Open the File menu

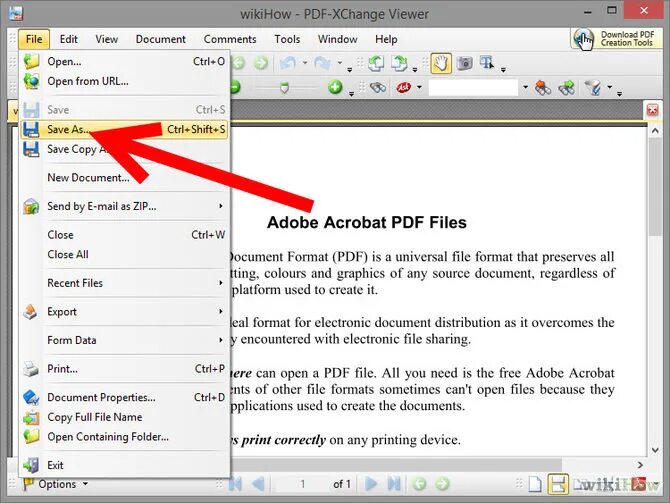pos(34,39)
